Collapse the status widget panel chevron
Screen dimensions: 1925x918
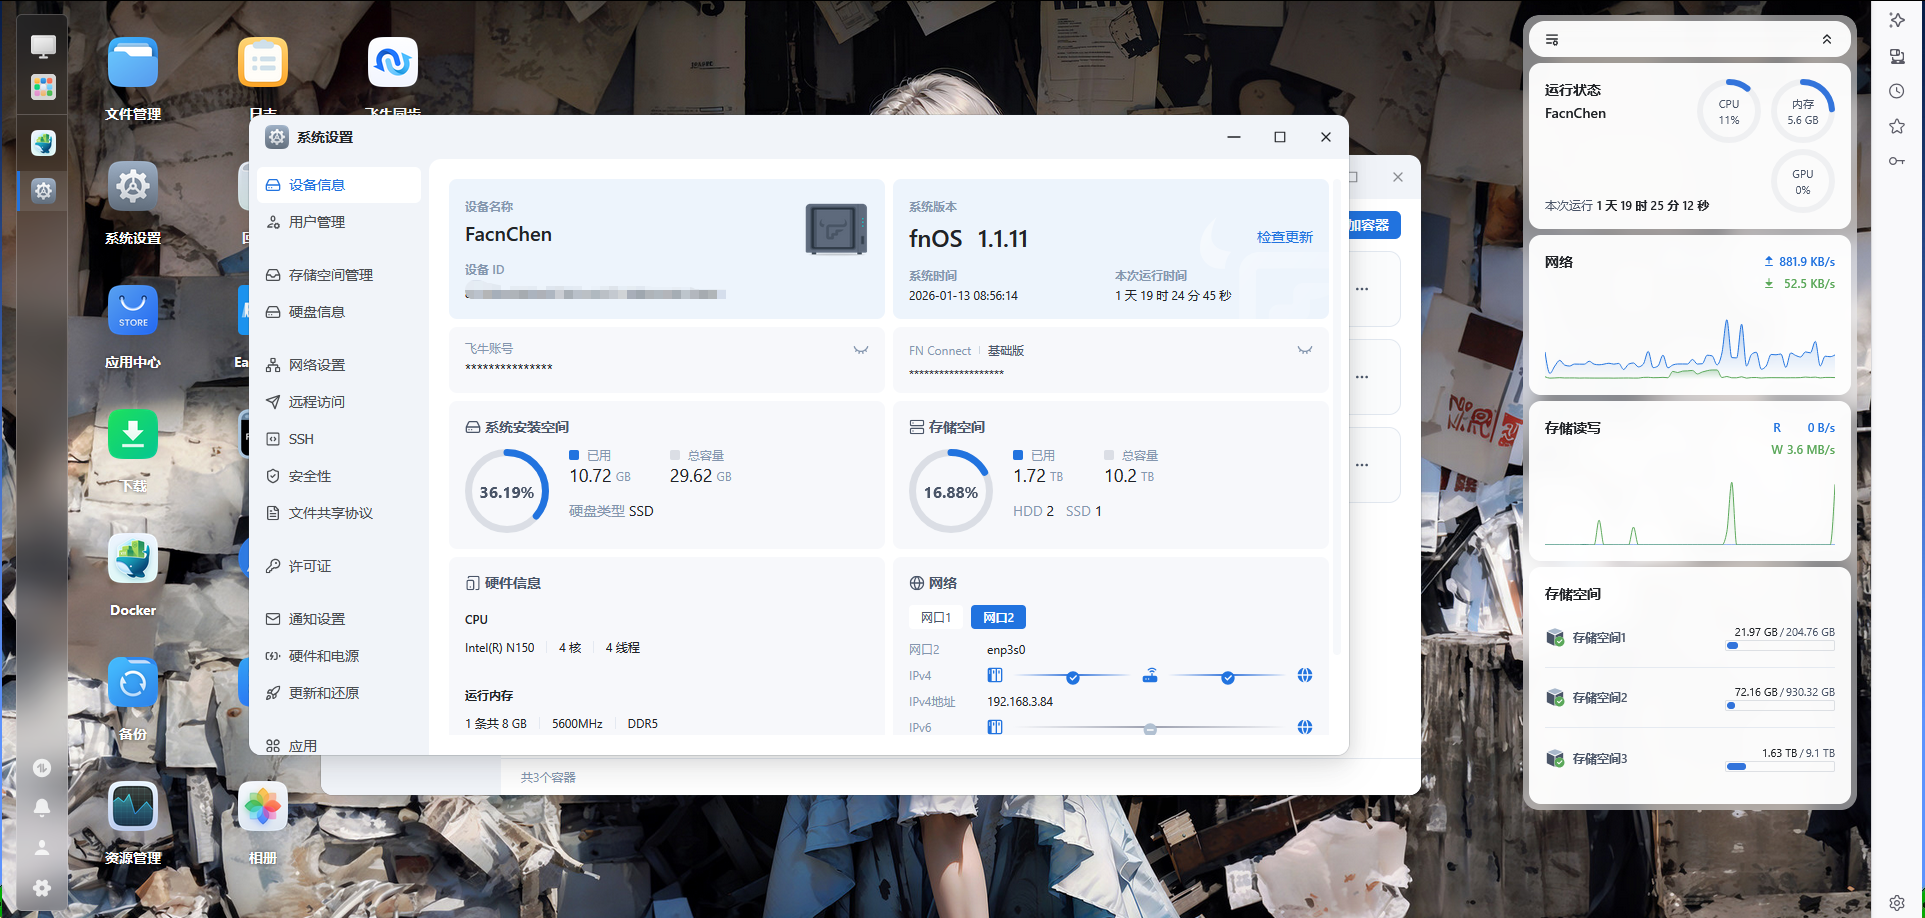(x=1826, y=40)
